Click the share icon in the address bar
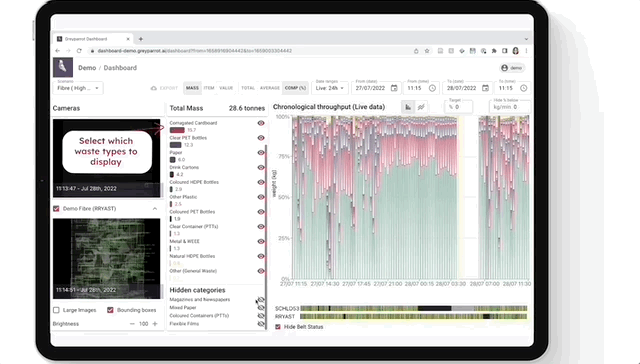640x364 pixels. tap(416, 51)
